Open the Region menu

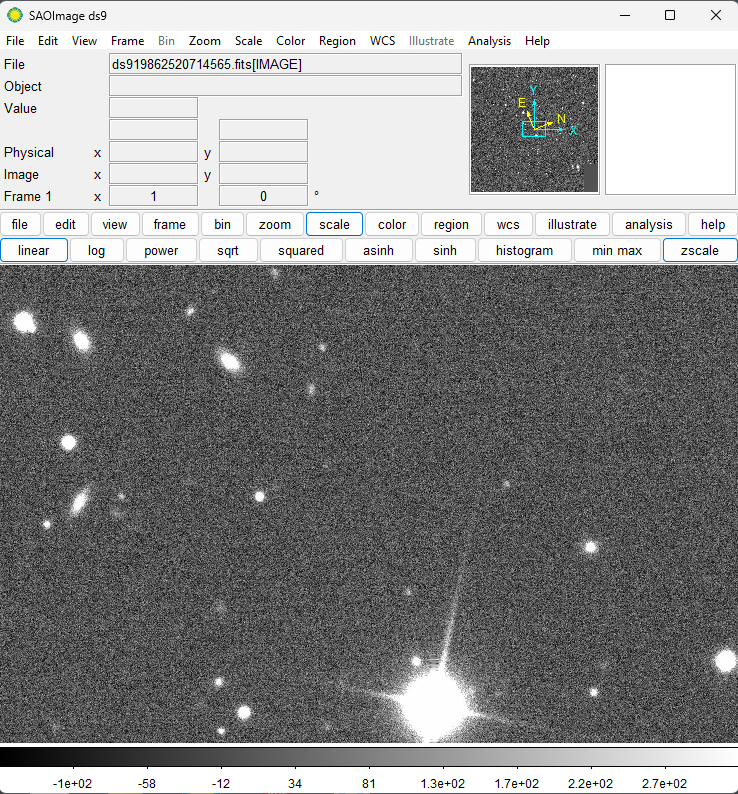coord(337,41)
